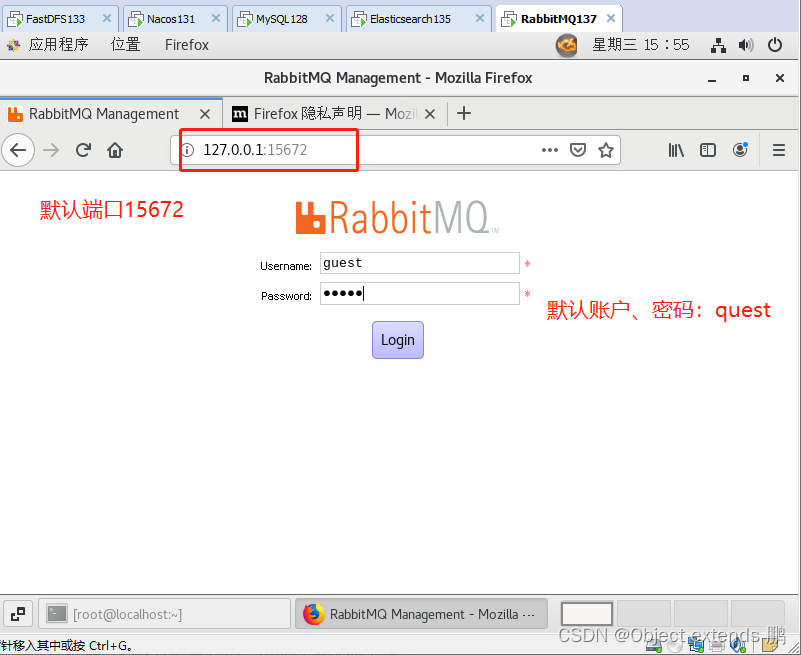This screenshot has width=801, height=655.
Task: Close the RabbitMQ Management browser tab
Action: click(x=205, y=114)
